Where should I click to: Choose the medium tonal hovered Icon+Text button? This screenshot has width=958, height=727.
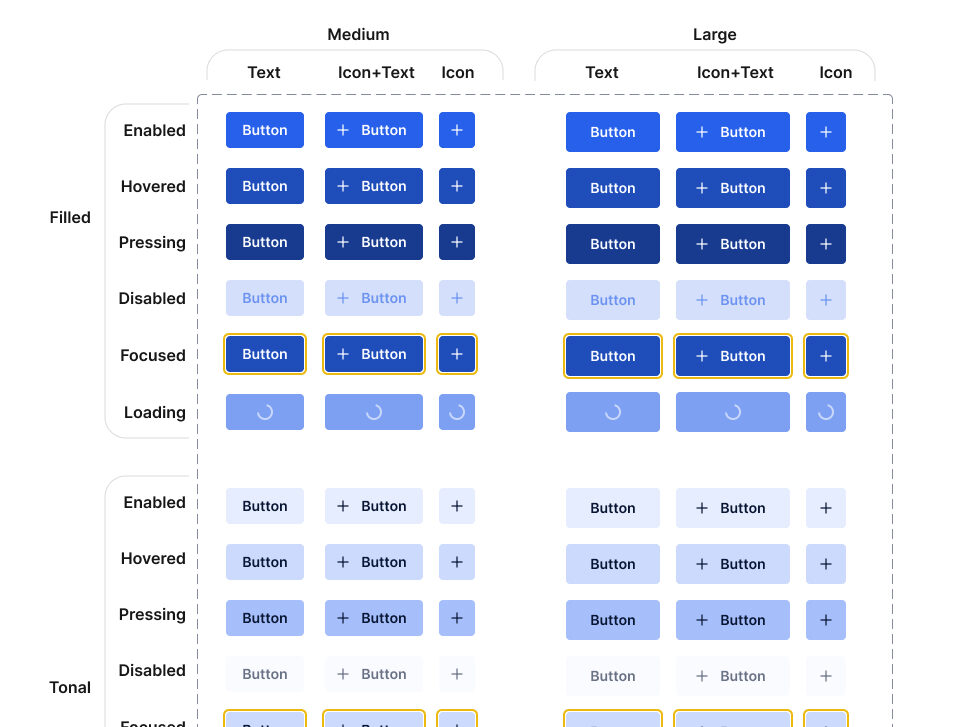coord(373,562)
